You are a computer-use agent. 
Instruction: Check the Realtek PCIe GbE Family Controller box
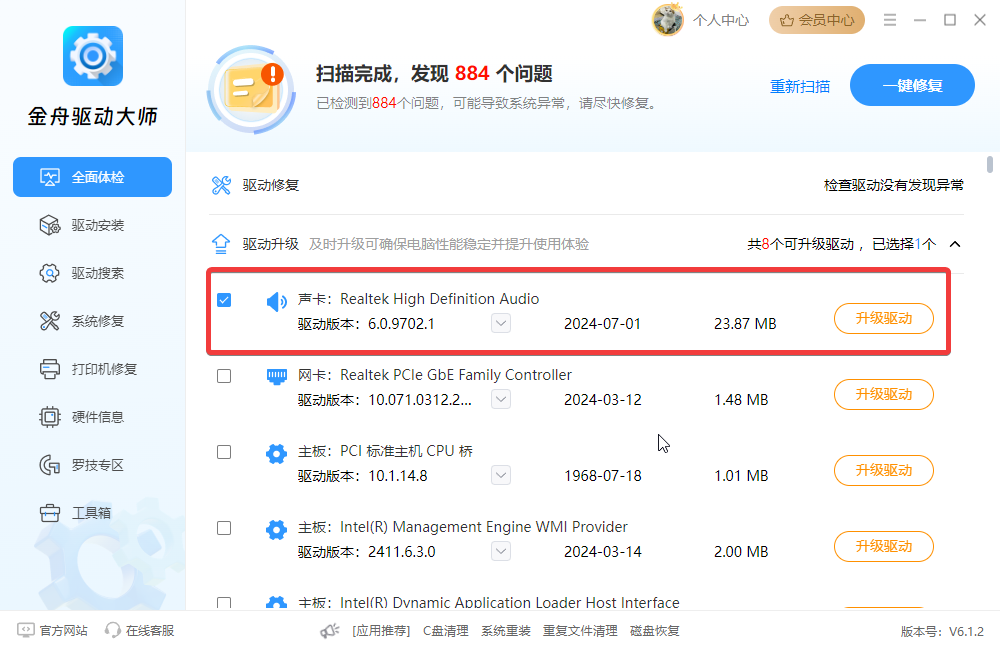[x=224, y=376]
